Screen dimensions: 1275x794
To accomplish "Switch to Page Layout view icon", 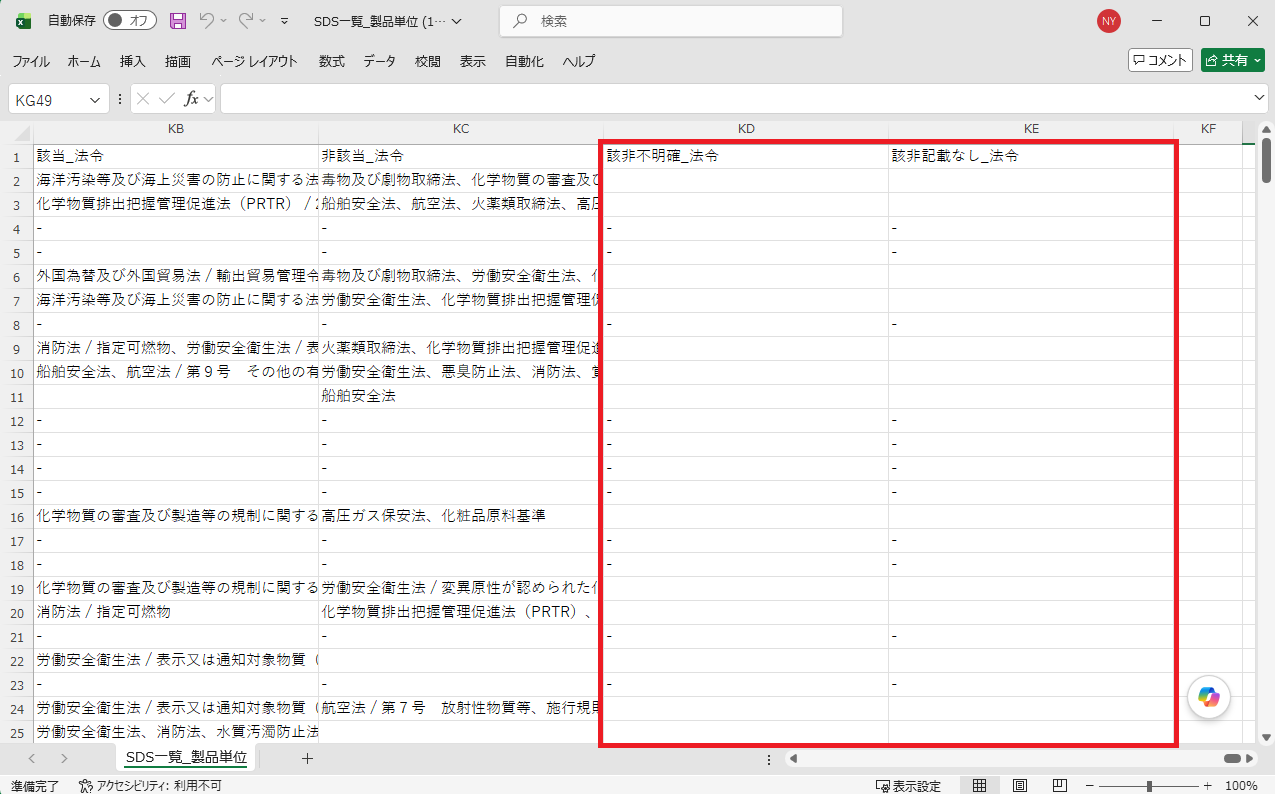I will pos(1020,786).
